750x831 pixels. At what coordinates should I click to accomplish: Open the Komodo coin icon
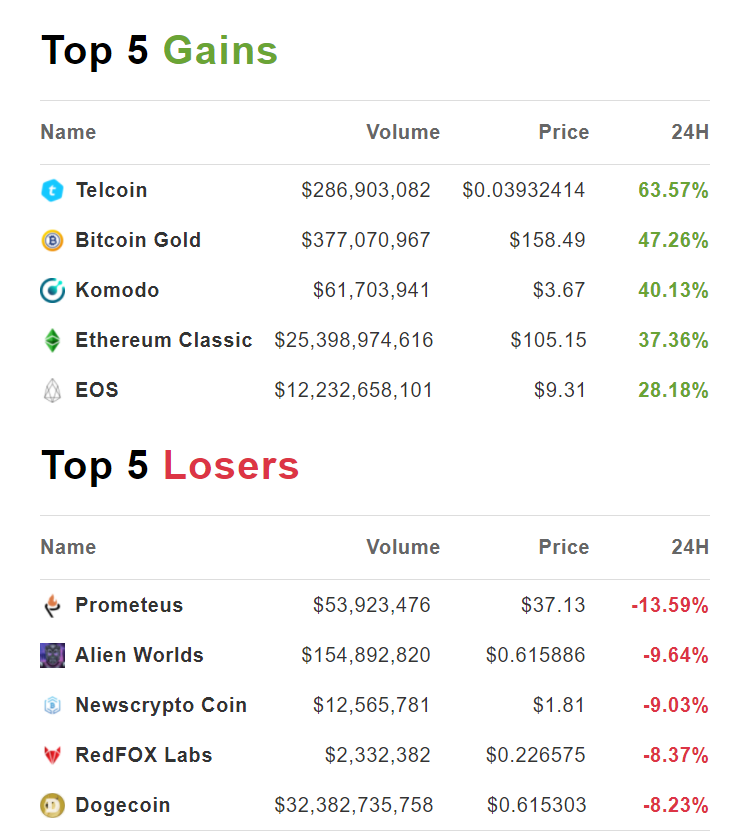click(x=52, y=290)
